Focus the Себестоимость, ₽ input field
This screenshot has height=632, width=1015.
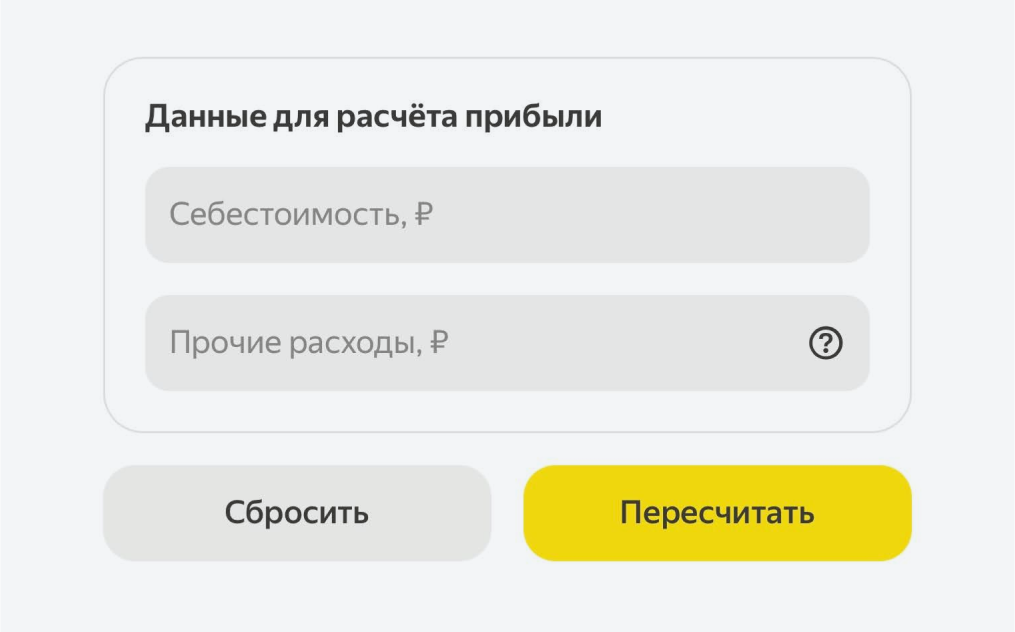point(507,215)
